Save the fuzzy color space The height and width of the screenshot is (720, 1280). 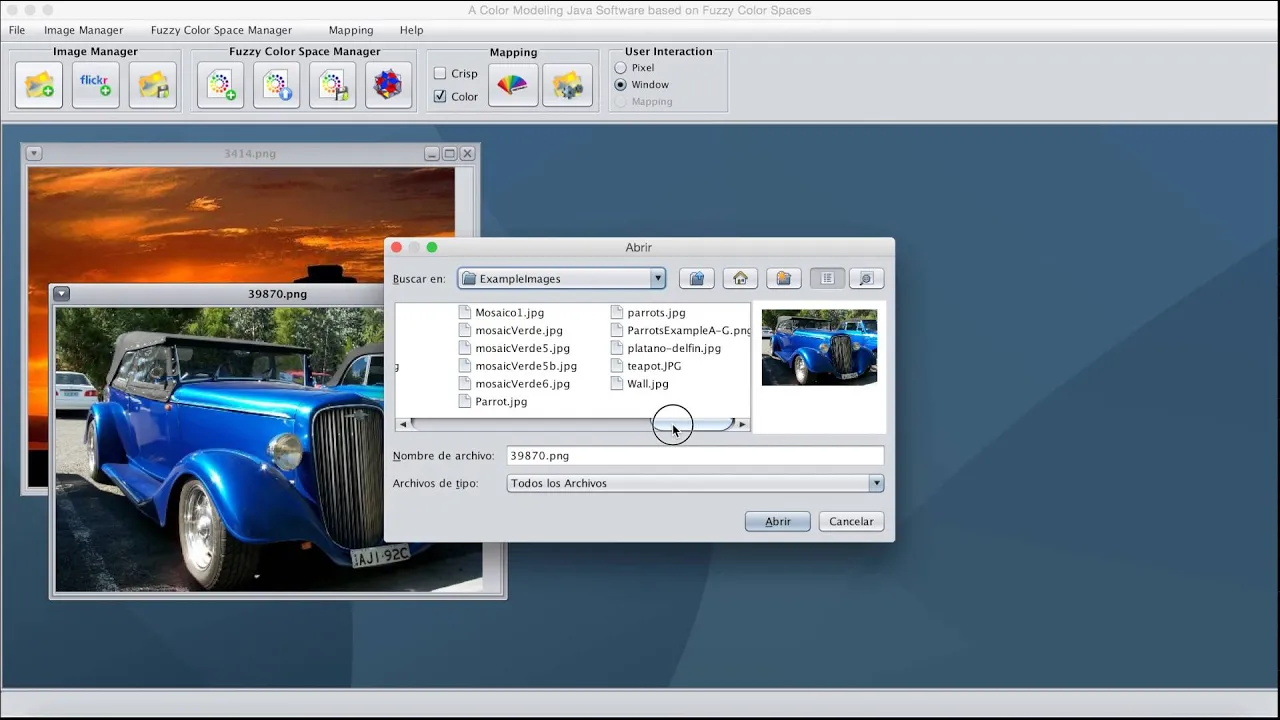pos(333,85)
